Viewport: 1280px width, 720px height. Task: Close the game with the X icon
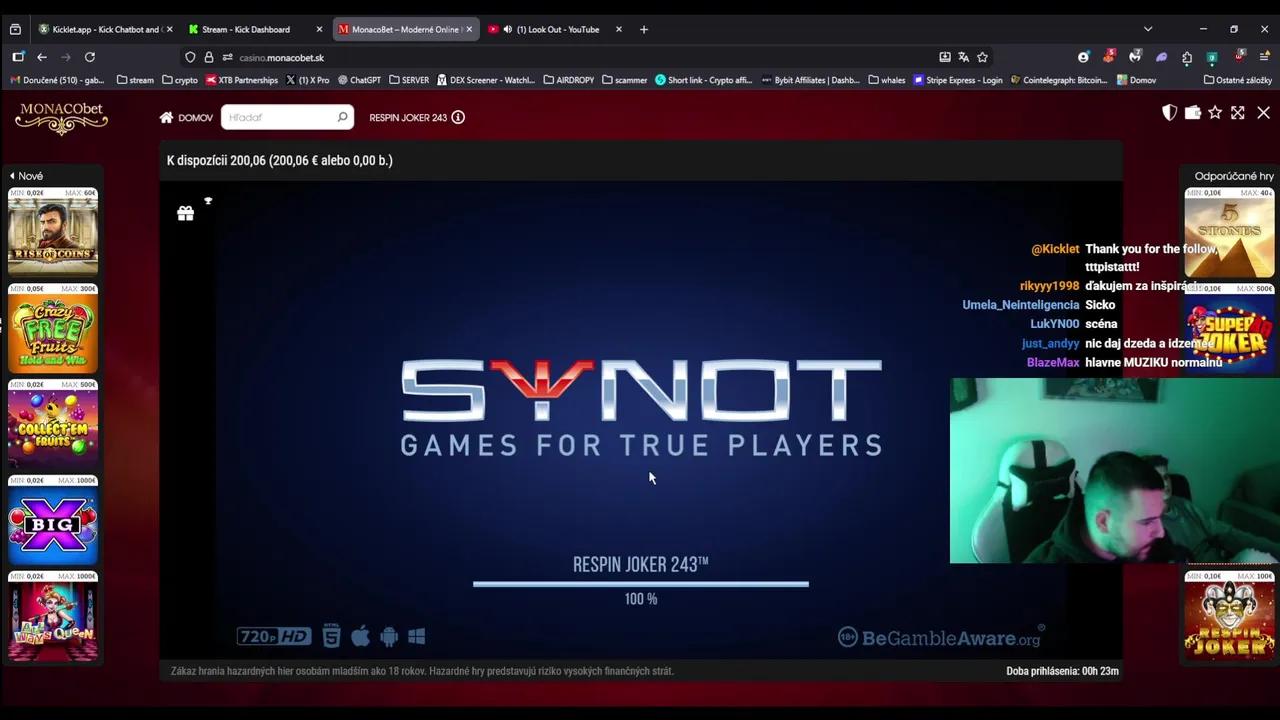point(1263,113)
